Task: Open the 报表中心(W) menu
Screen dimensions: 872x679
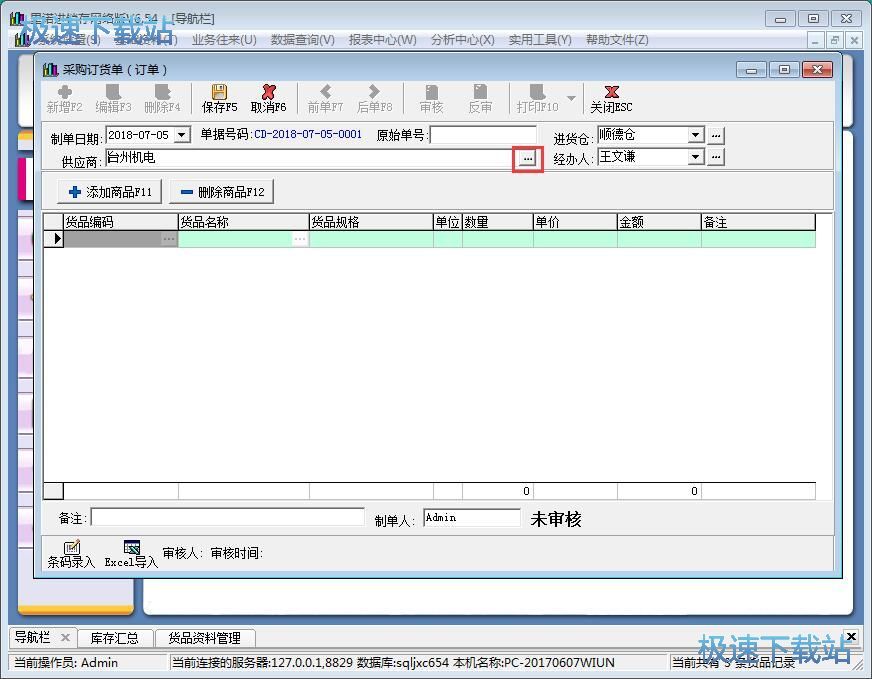Action: 383,40
